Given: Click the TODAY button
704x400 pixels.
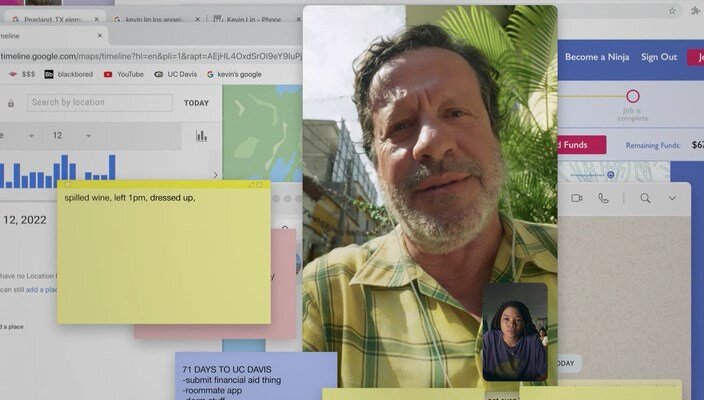Looking at the screenshot, I should [196, 103].
